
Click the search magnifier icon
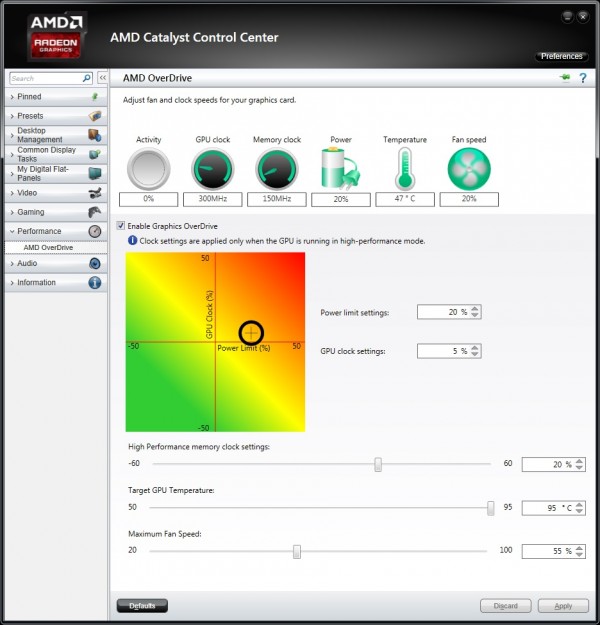(x=87, y=78)
